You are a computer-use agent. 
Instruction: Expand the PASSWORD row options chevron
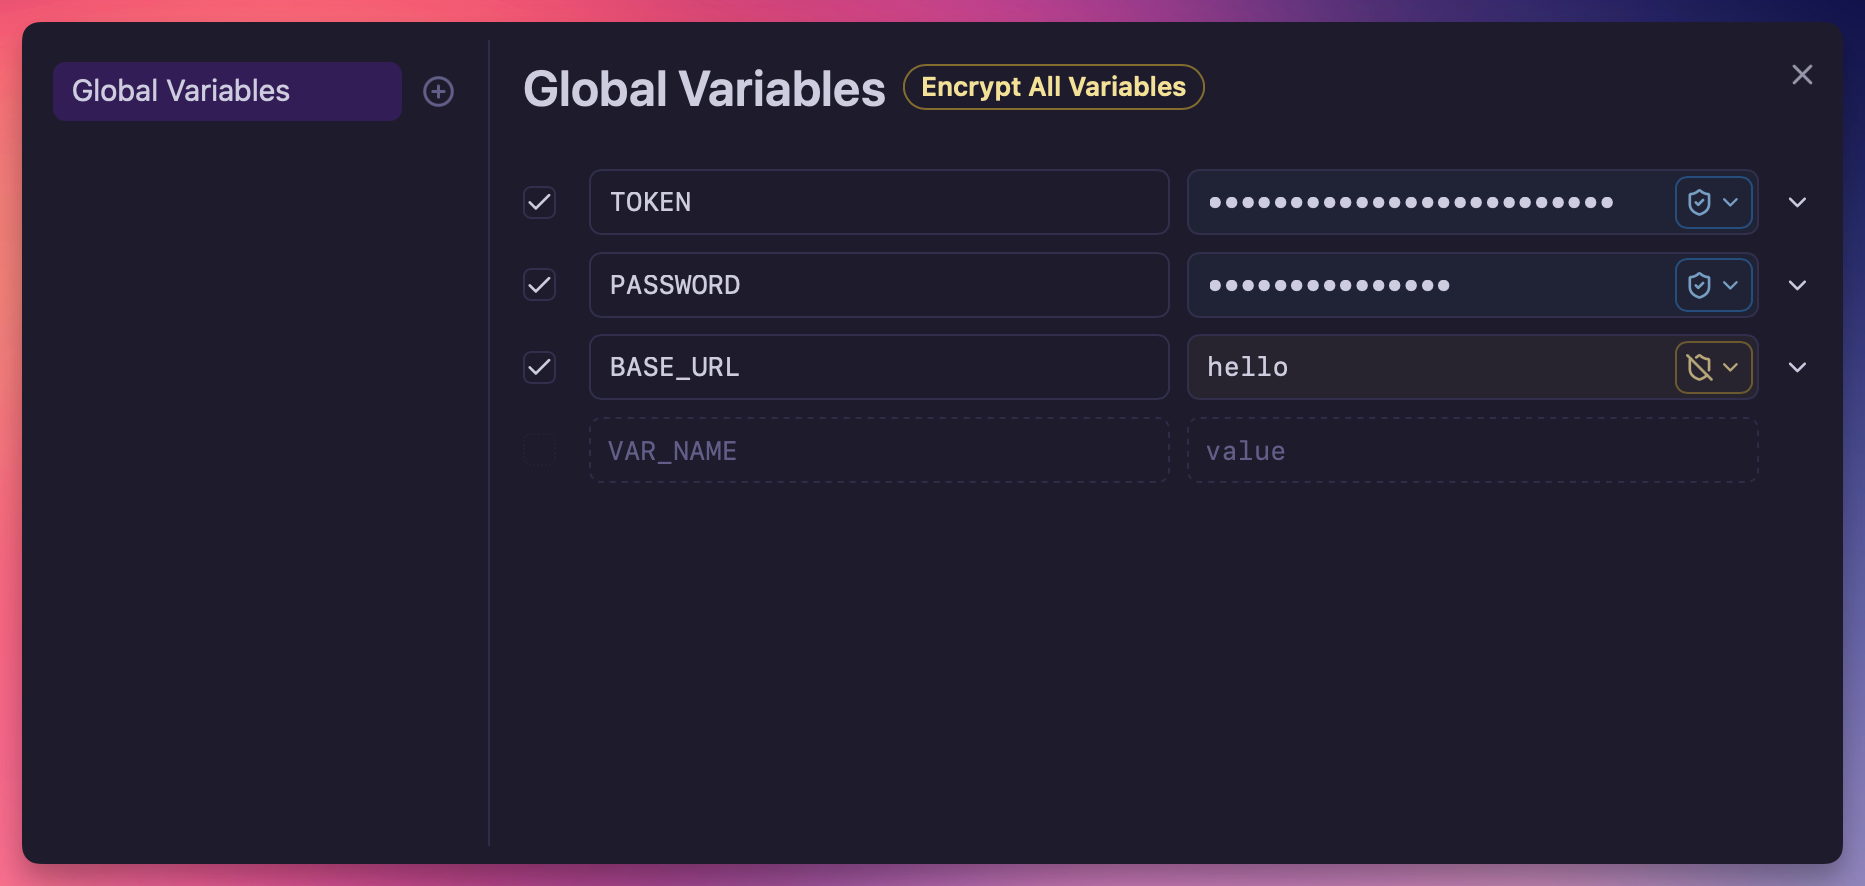1797,285
